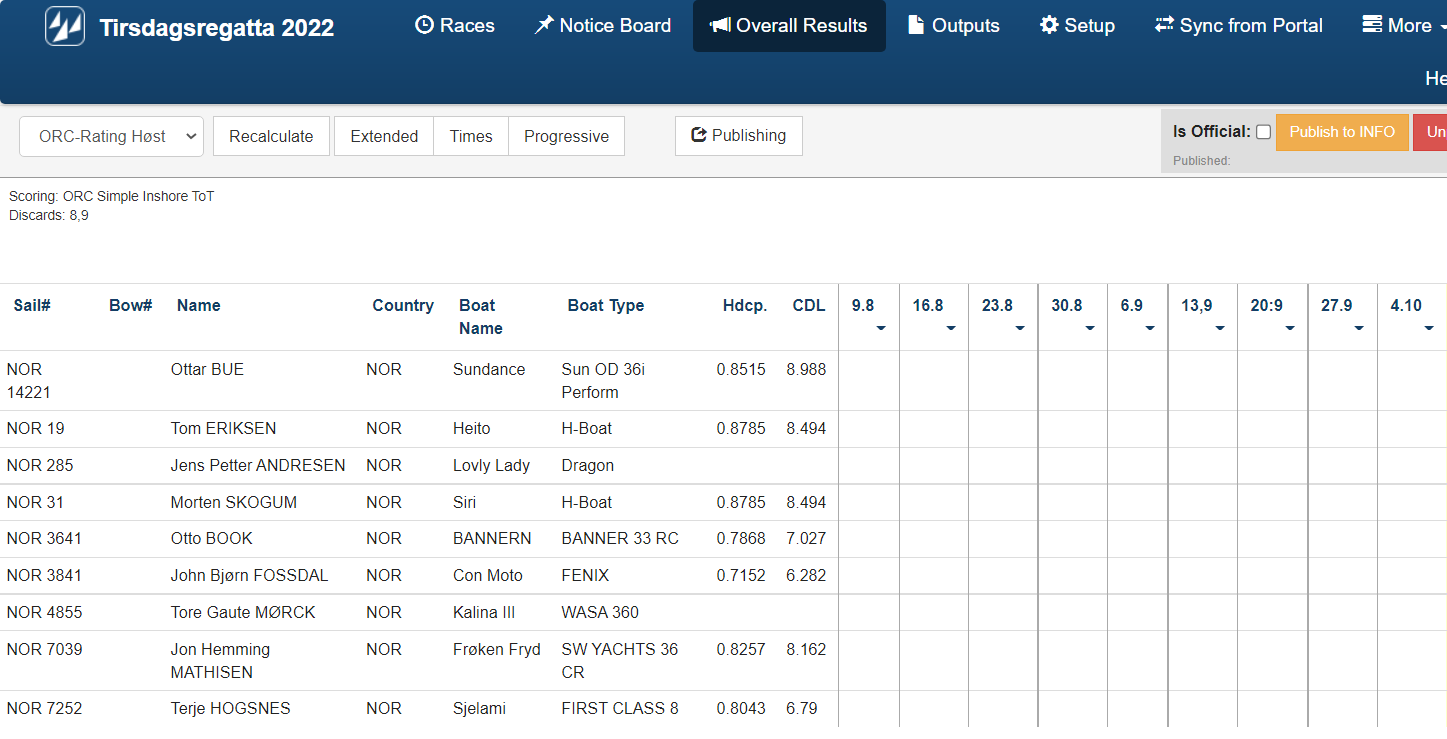This screenshot has height=739, width=1447.
Task: Expand the 9.8 race column dropdown arrow
Action: click(881, 328)
